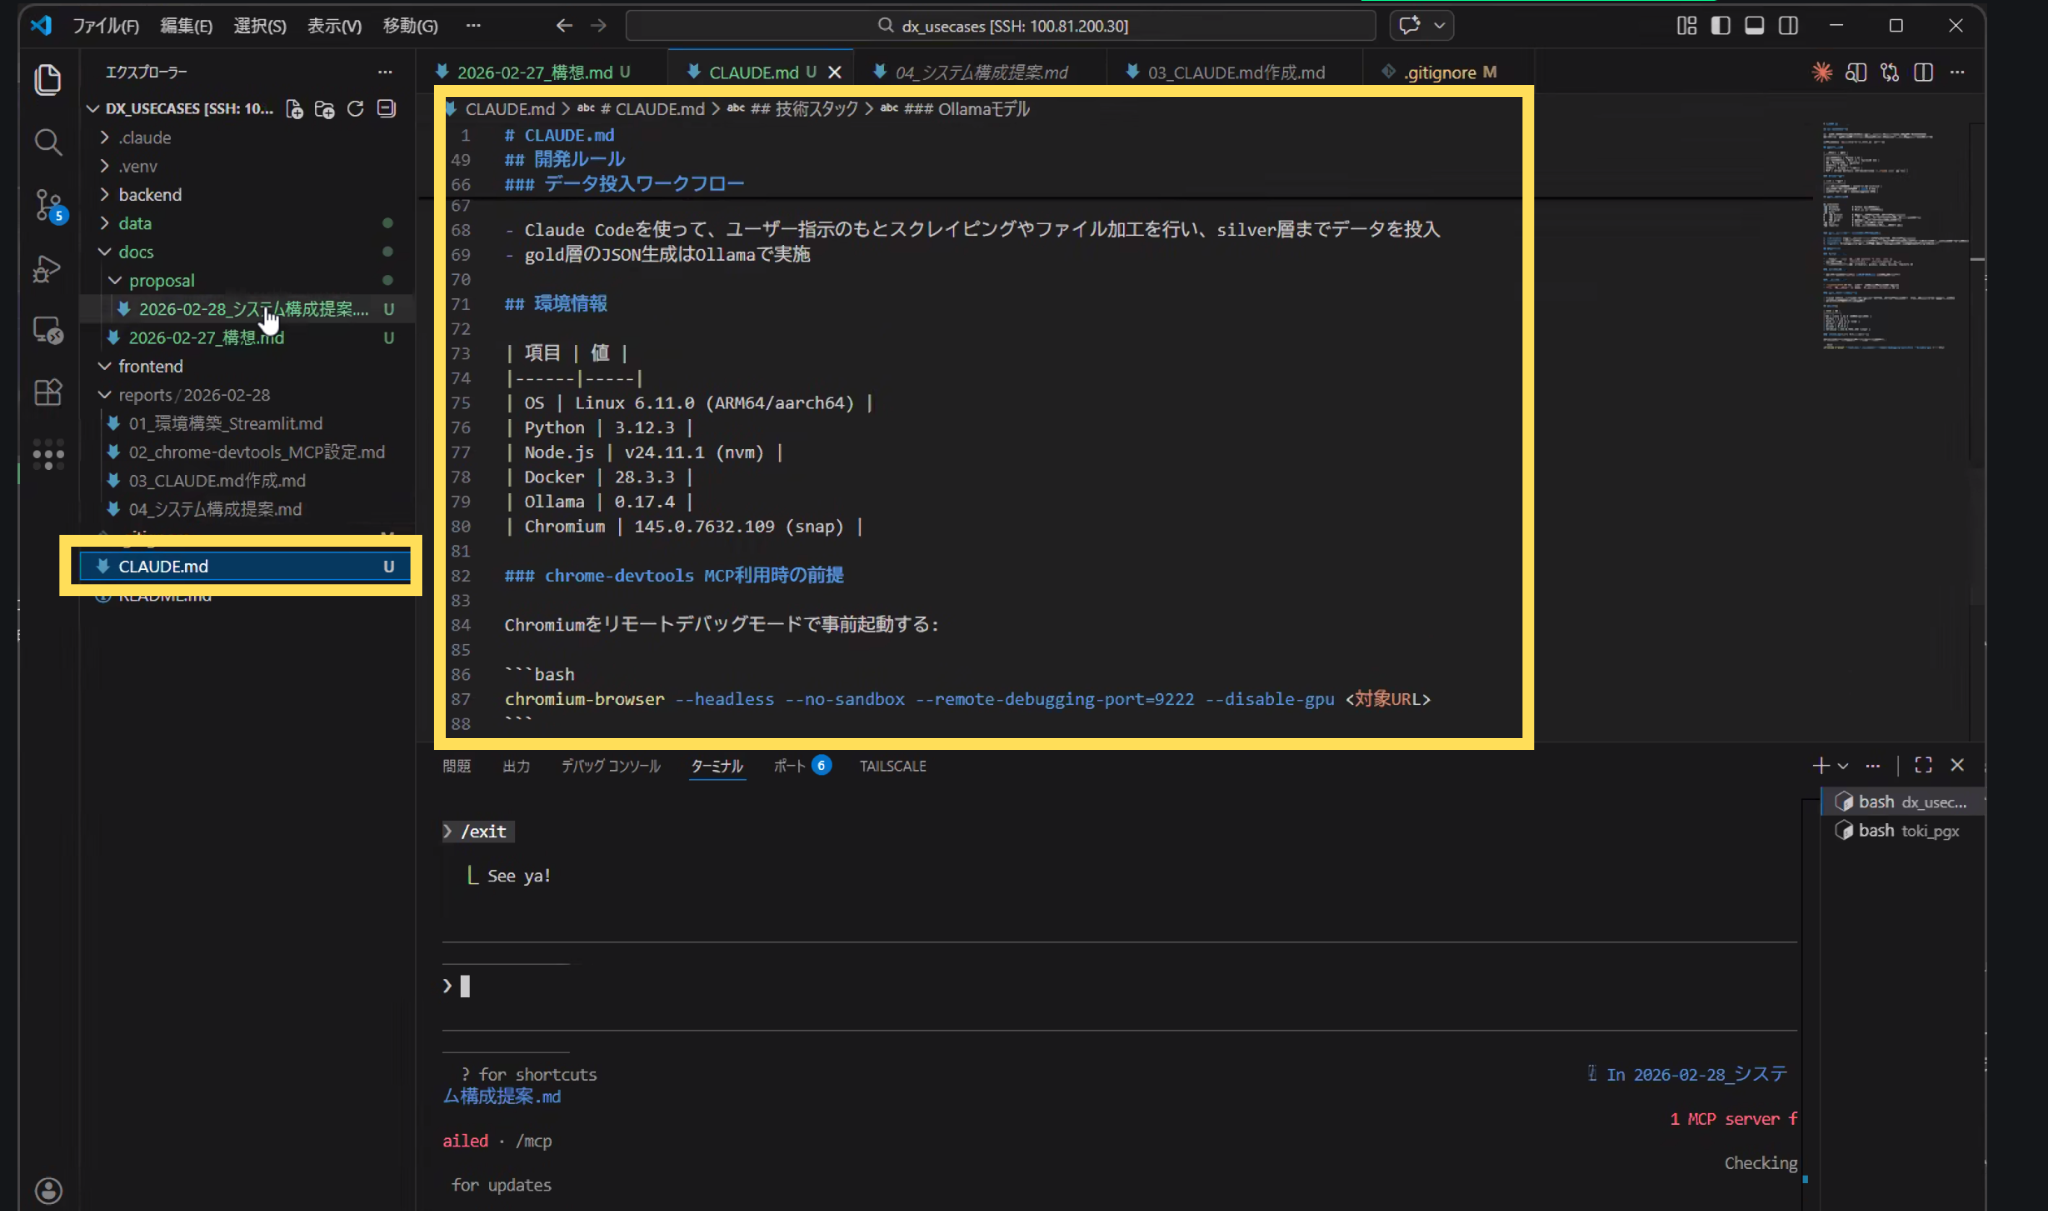The width and height of the screenshot is (2048, 1211).
Task: Switch to the ポート panel tab
Action: pyautogui.click(x=790, y=765)
